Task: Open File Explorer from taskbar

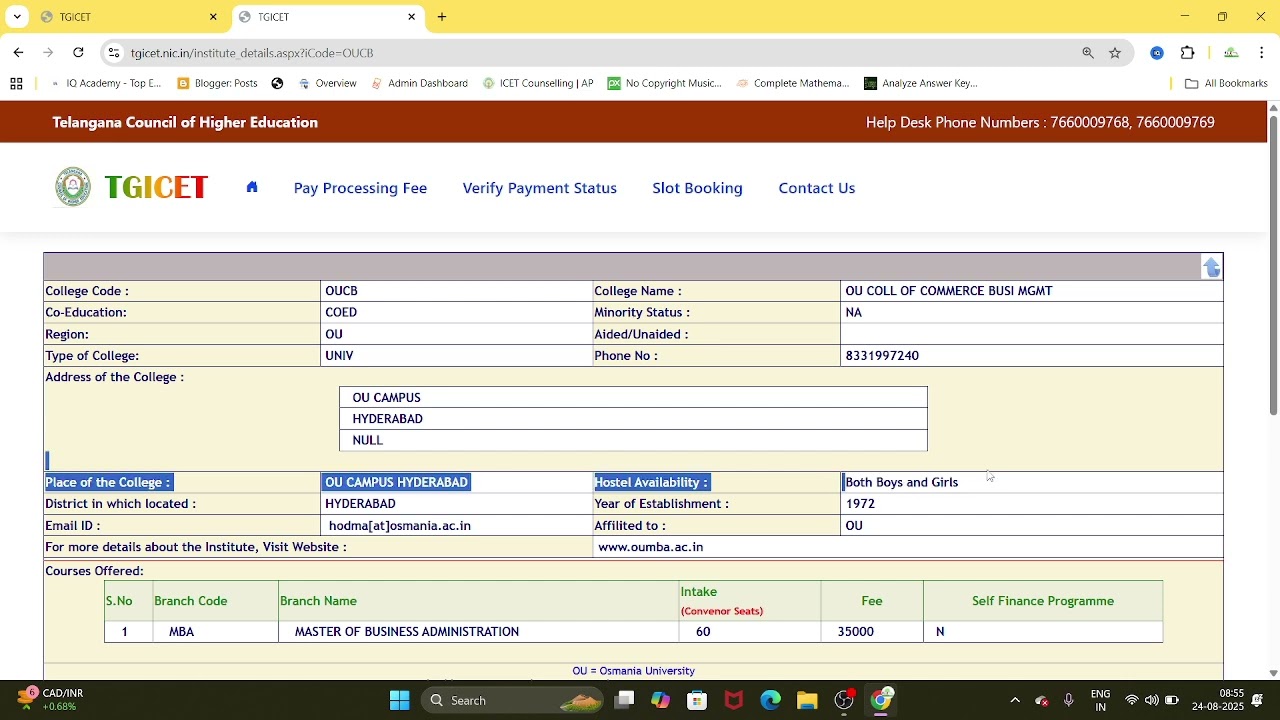Action: pyautogui.click(x=807, y=700)
